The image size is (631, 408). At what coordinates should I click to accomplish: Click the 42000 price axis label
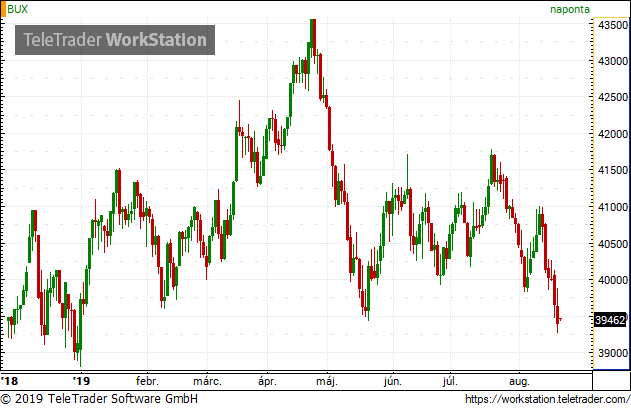pyautogui.click(x=612, y=134)
